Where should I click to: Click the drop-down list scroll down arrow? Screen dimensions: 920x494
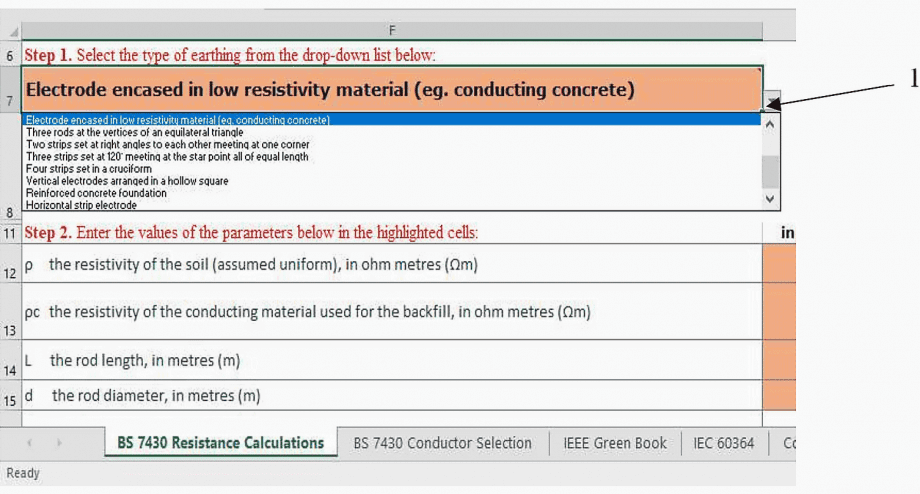(x=770, y=199)
